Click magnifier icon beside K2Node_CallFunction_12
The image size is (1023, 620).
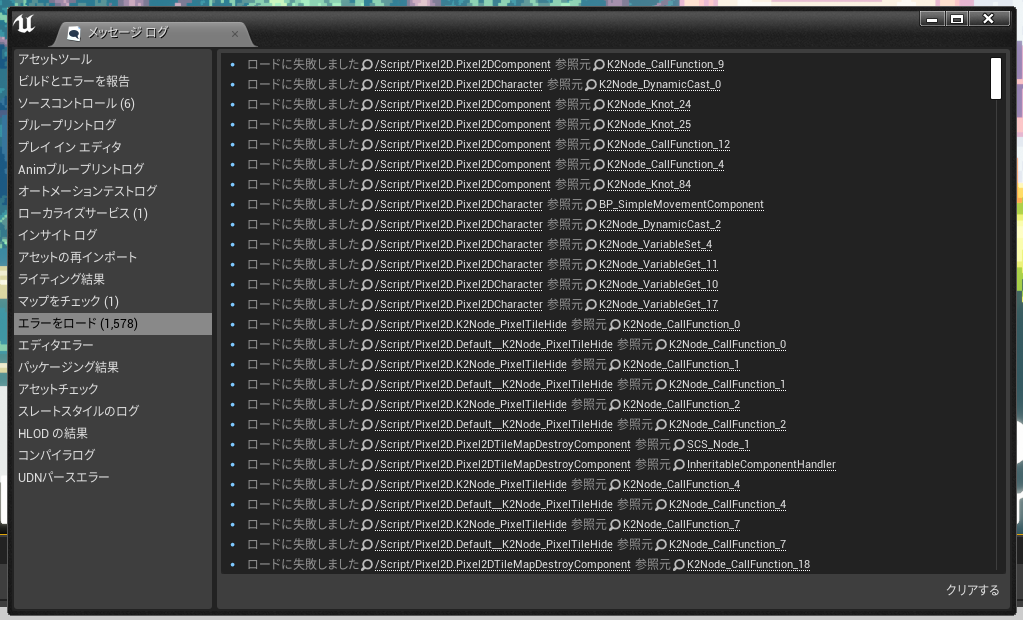point(599,145)
